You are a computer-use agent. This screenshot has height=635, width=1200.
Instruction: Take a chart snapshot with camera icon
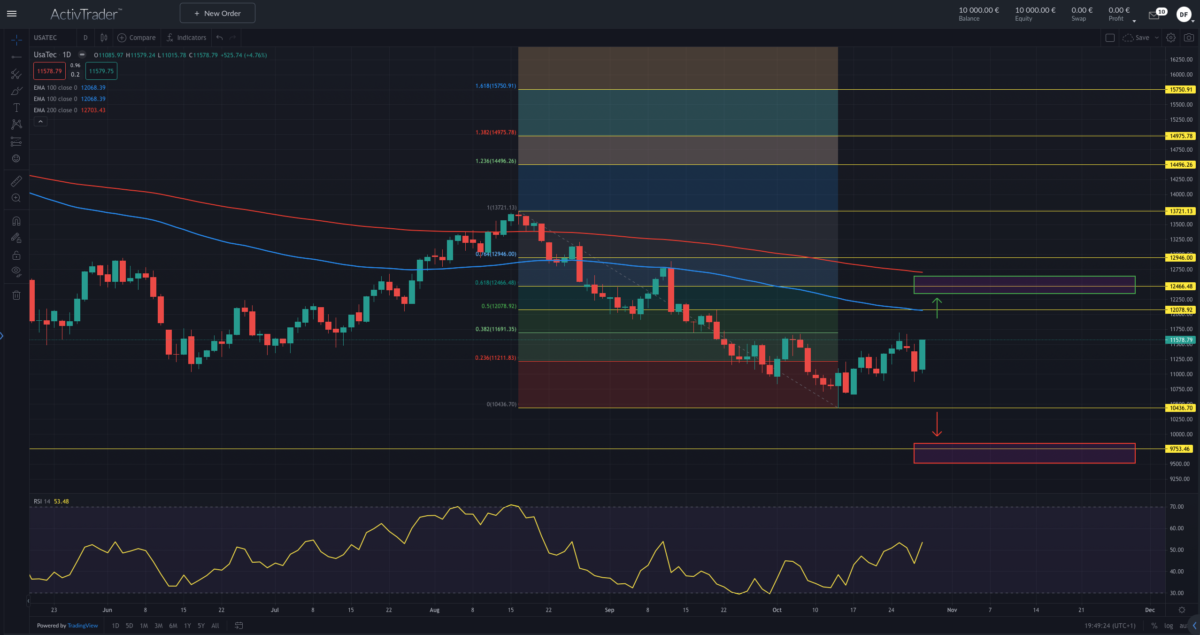pos(1187,37)
